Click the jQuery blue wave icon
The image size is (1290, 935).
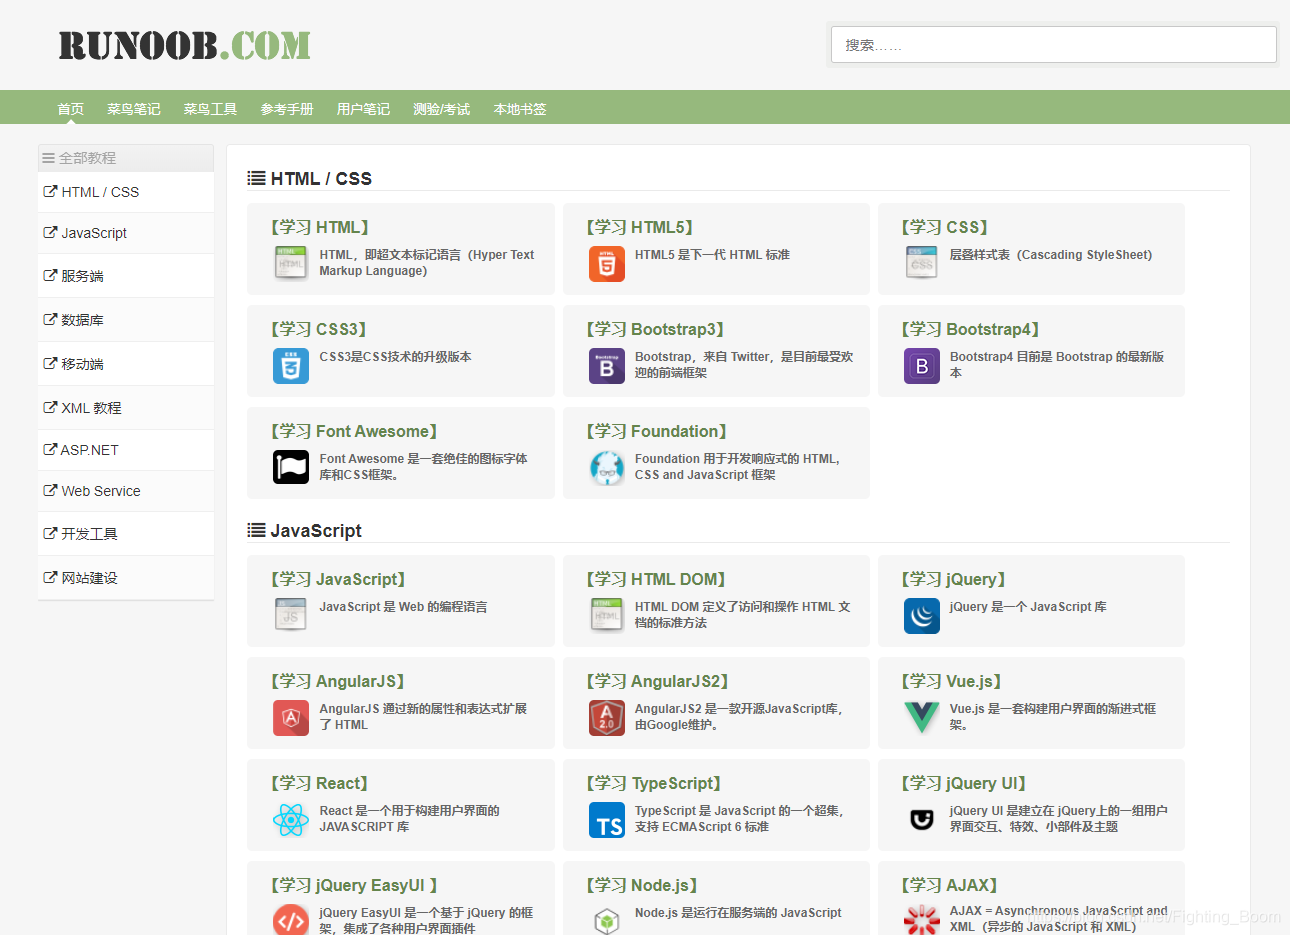[921, 615]
